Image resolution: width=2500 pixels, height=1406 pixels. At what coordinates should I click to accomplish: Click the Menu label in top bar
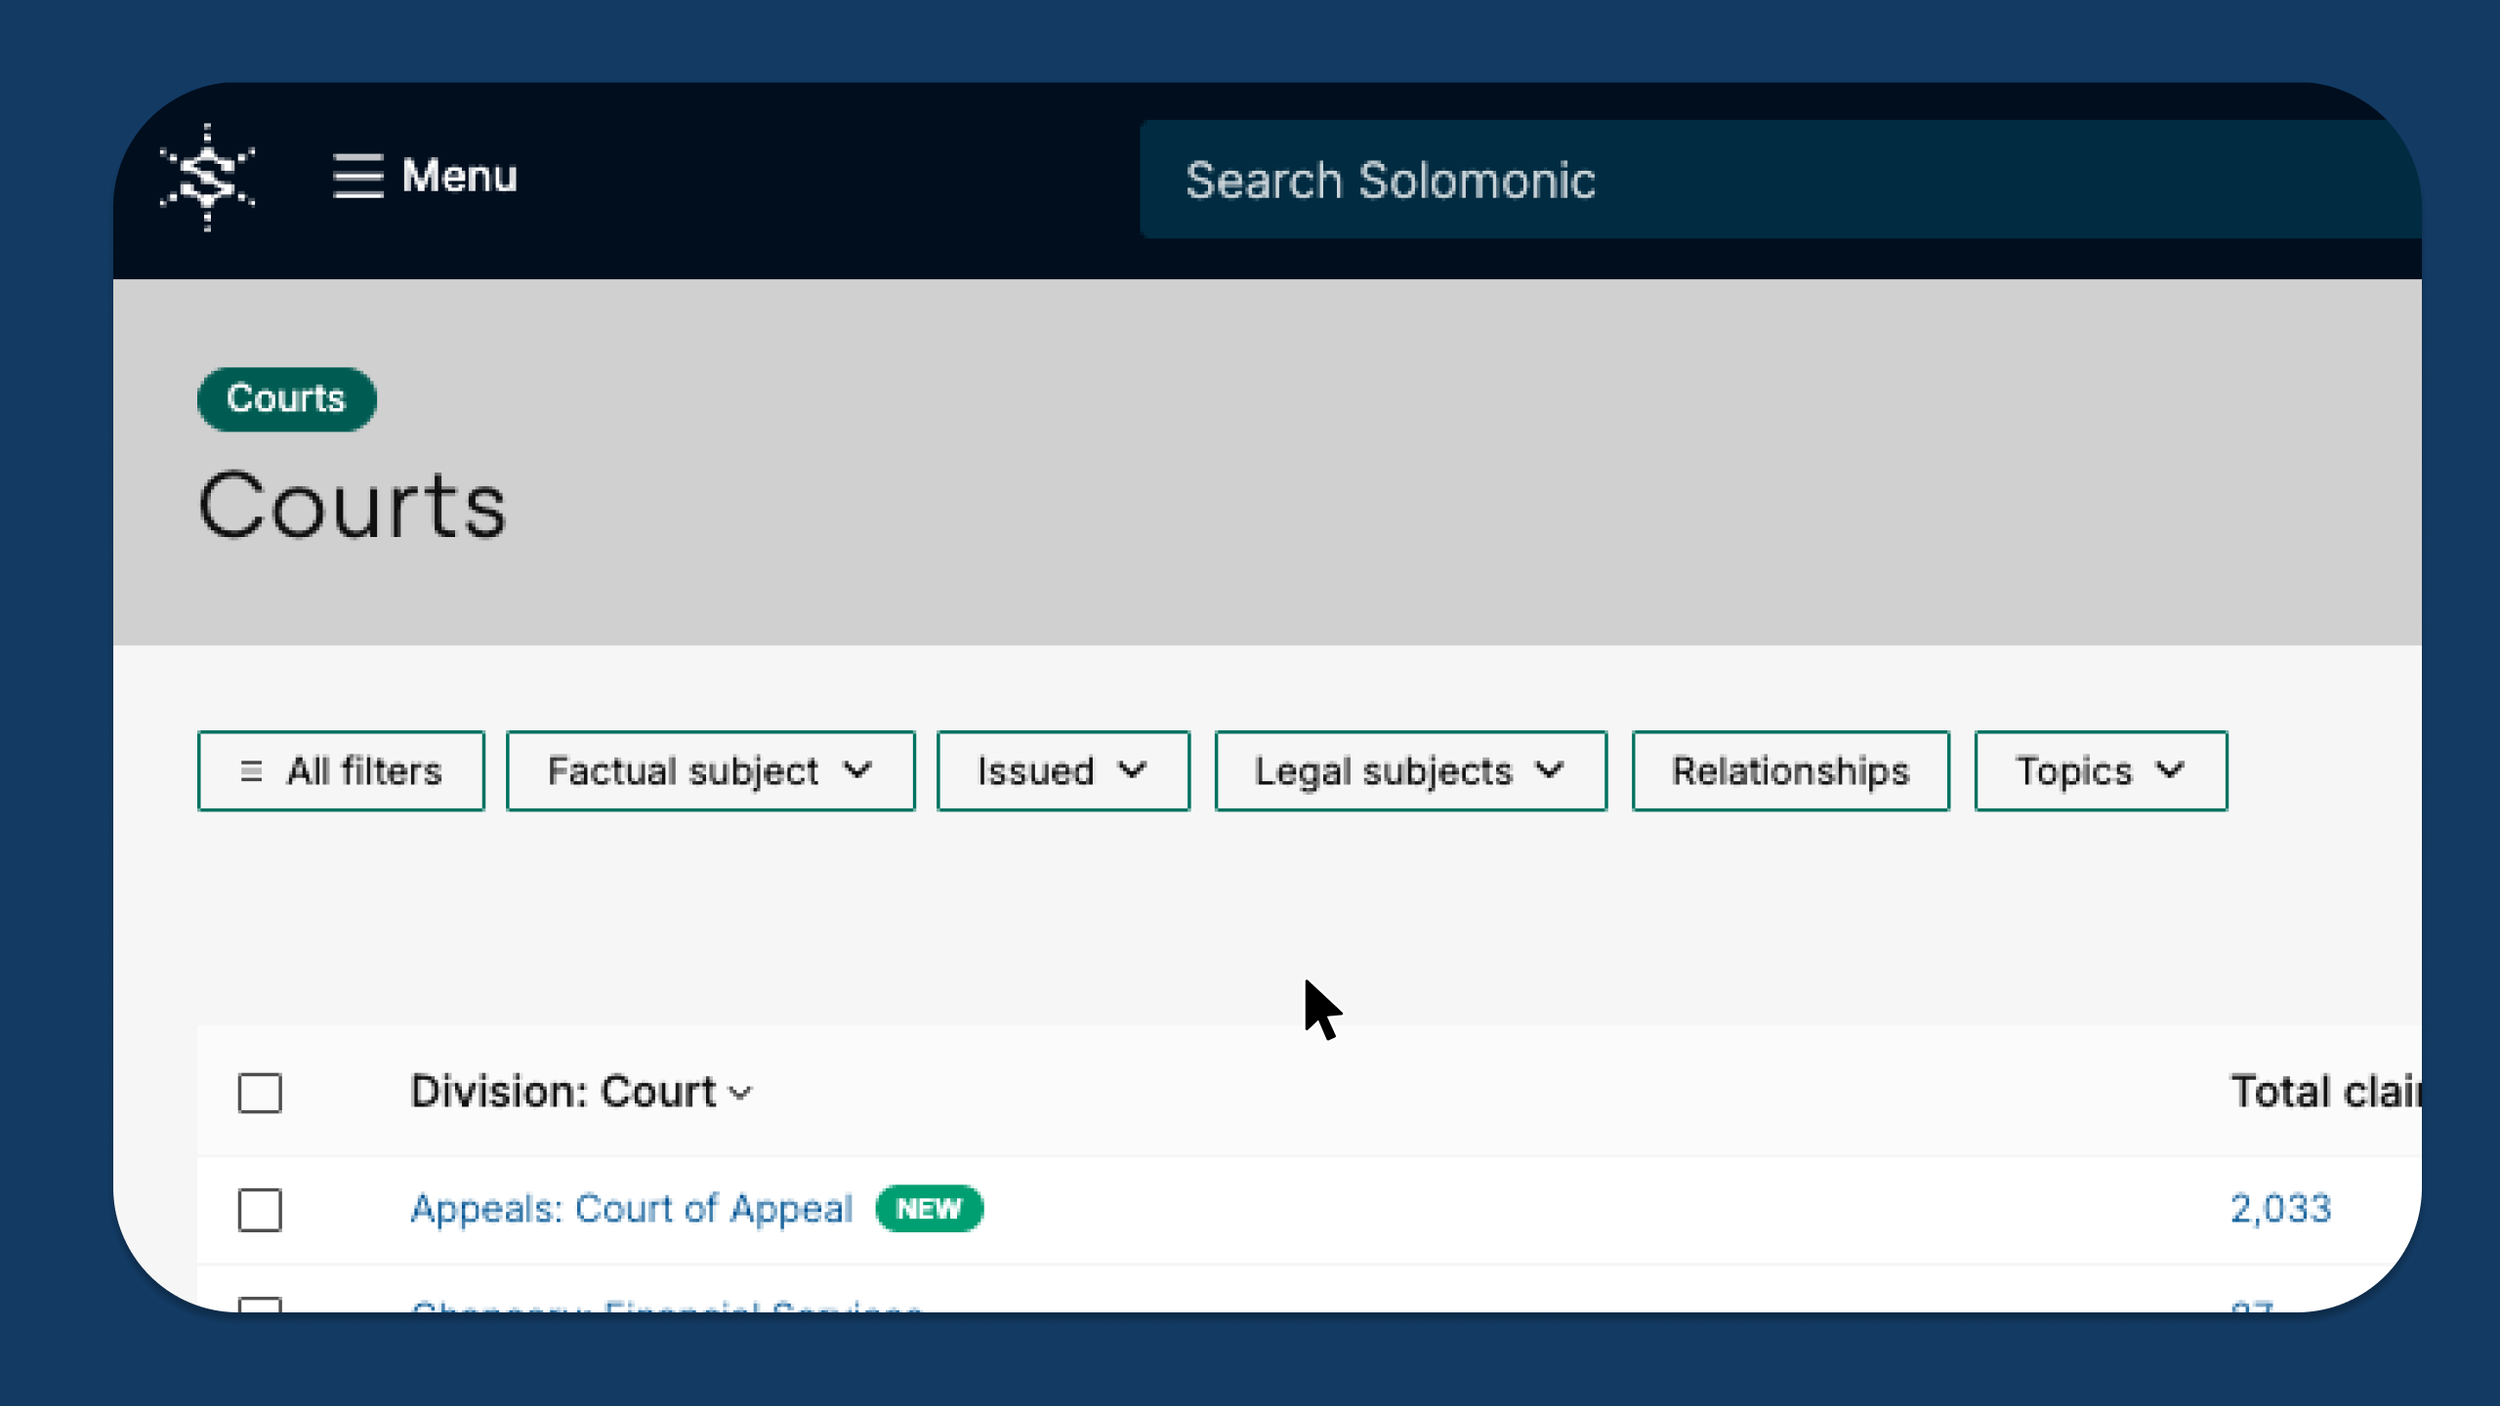click(x=459, y=176)
